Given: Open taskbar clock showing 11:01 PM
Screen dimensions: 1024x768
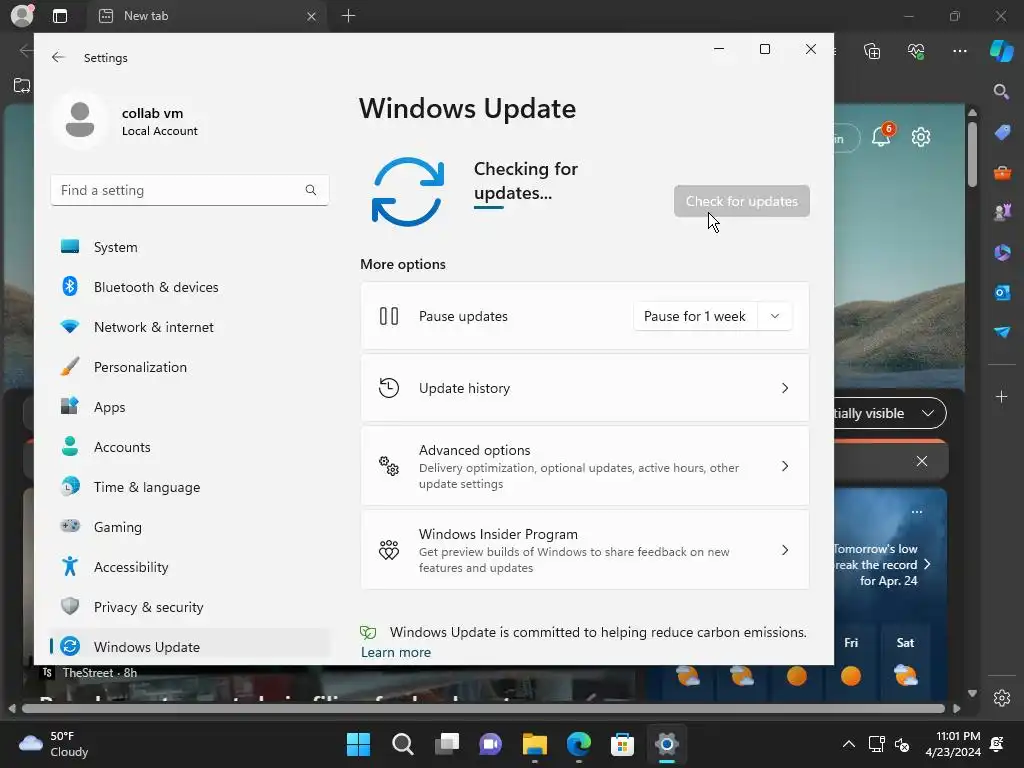Looking at the screenshot, I should tap(953, 744).
